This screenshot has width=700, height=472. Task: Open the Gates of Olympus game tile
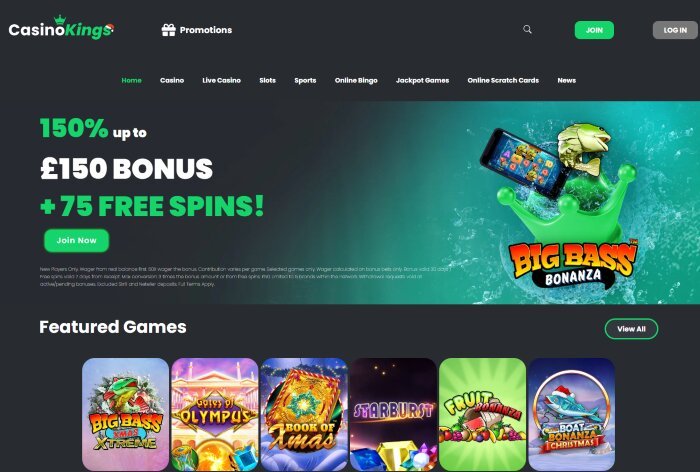click(x=215, y=414)
